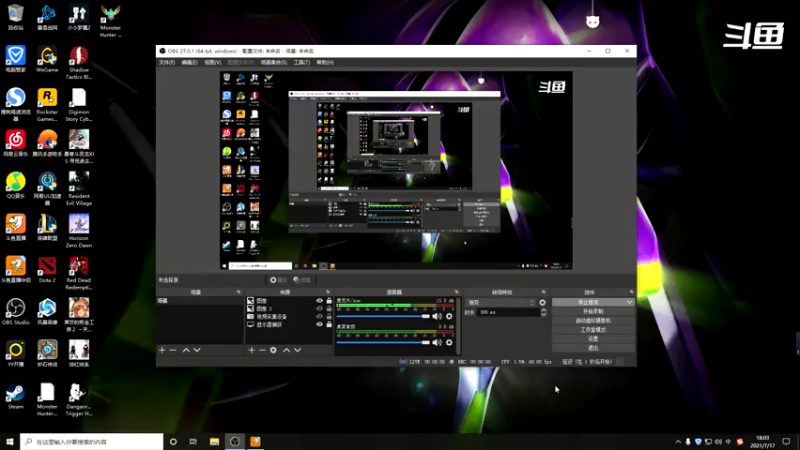Click the Settings button in Controls
This screenshot has height=450, width=800.
tap(593, 339)
